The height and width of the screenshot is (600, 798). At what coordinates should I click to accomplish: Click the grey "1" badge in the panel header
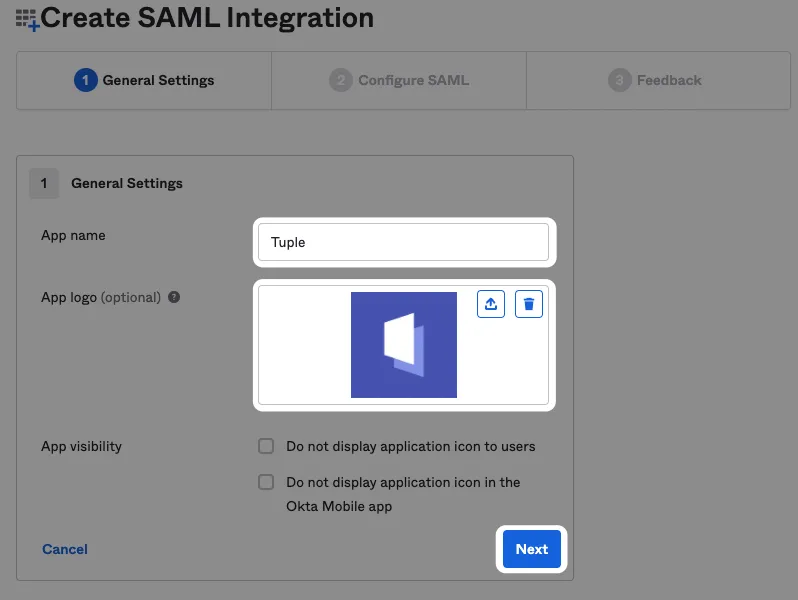click(43, 183)
